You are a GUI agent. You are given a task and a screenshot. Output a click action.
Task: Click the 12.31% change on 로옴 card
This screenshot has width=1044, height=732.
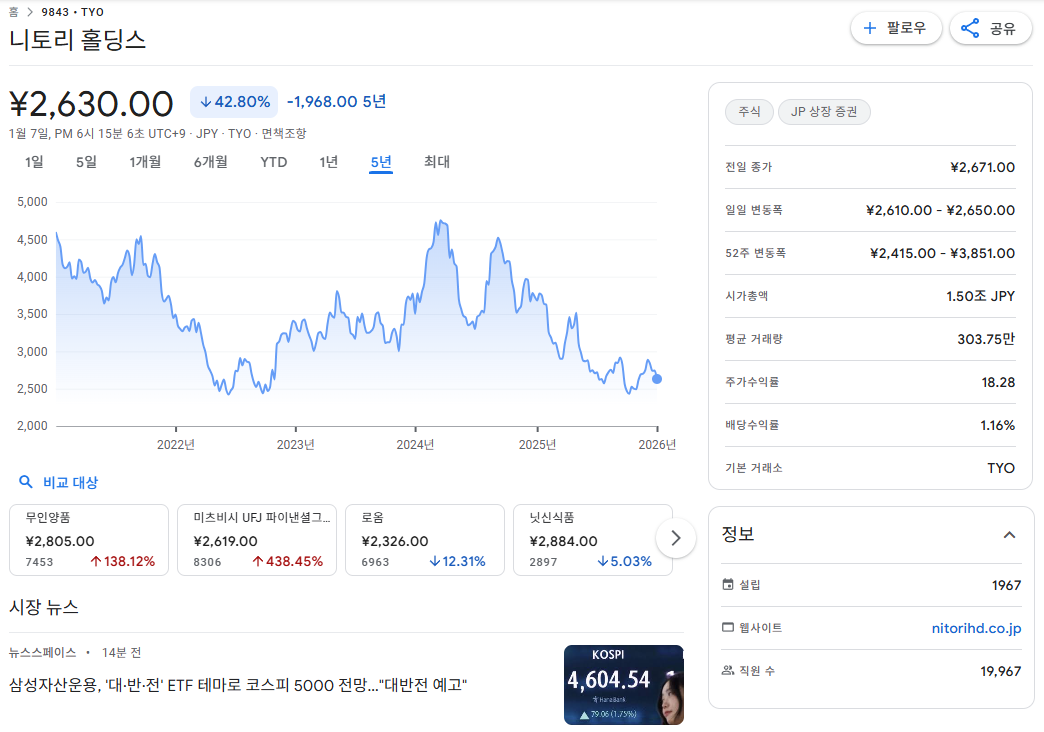point(457,561)
